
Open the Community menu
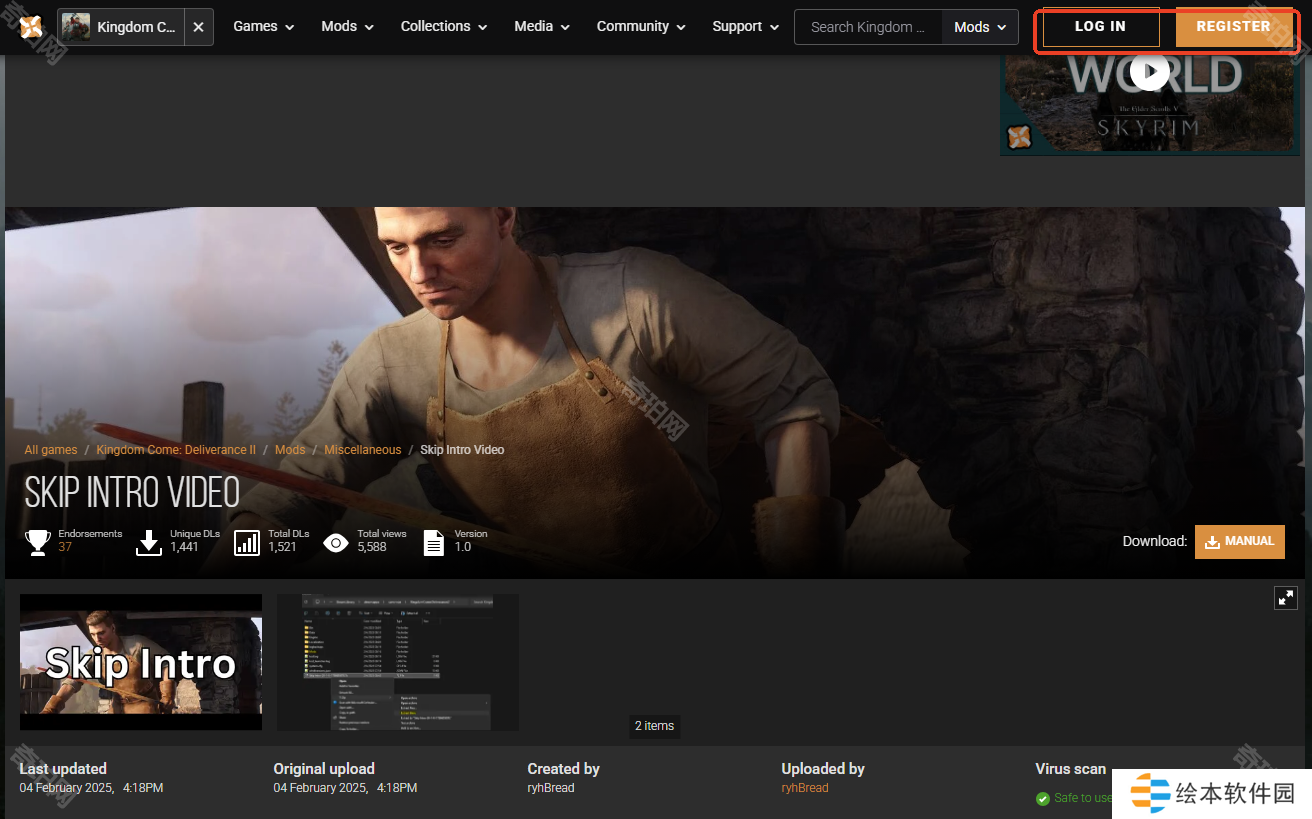(x=641, y=27)
